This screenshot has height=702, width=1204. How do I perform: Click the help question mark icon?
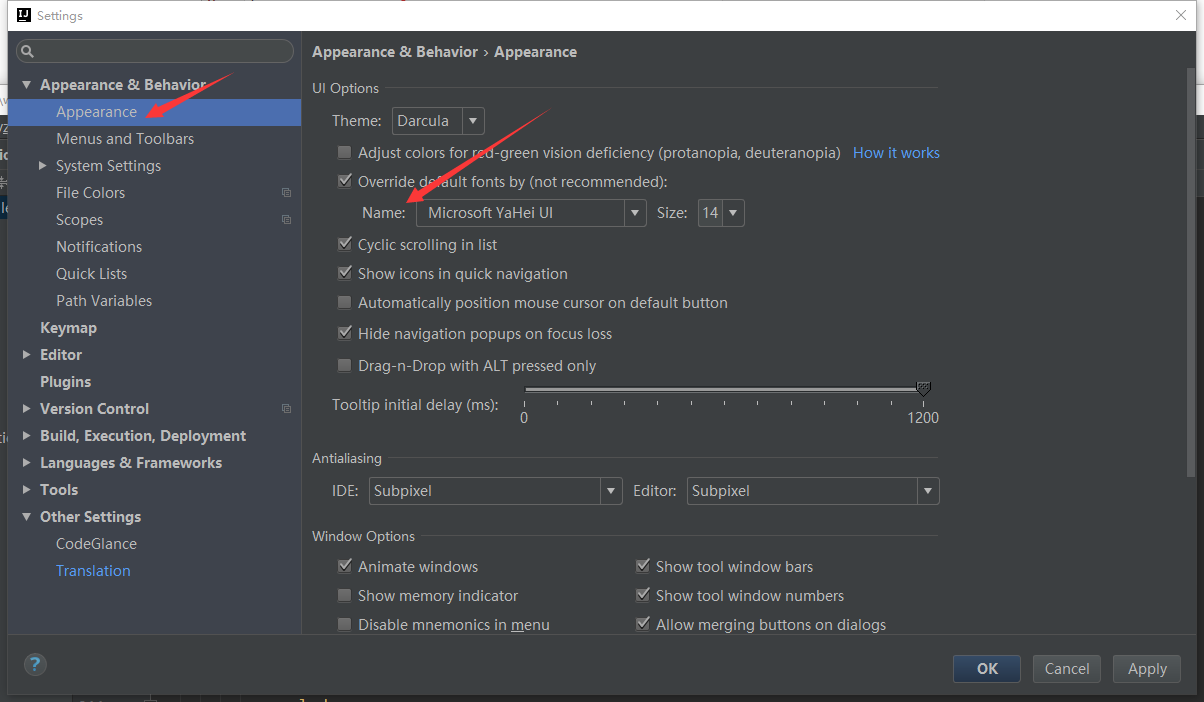35,664
